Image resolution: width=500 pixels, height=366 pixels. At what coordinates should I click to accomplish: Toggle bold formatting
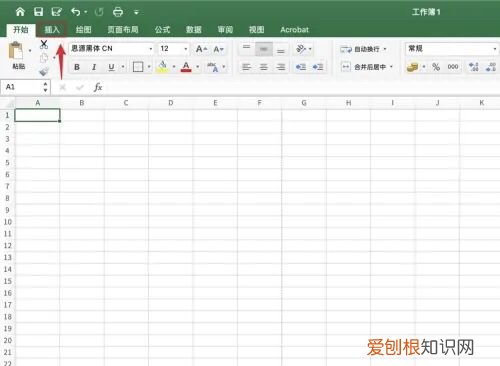(77, 67)
